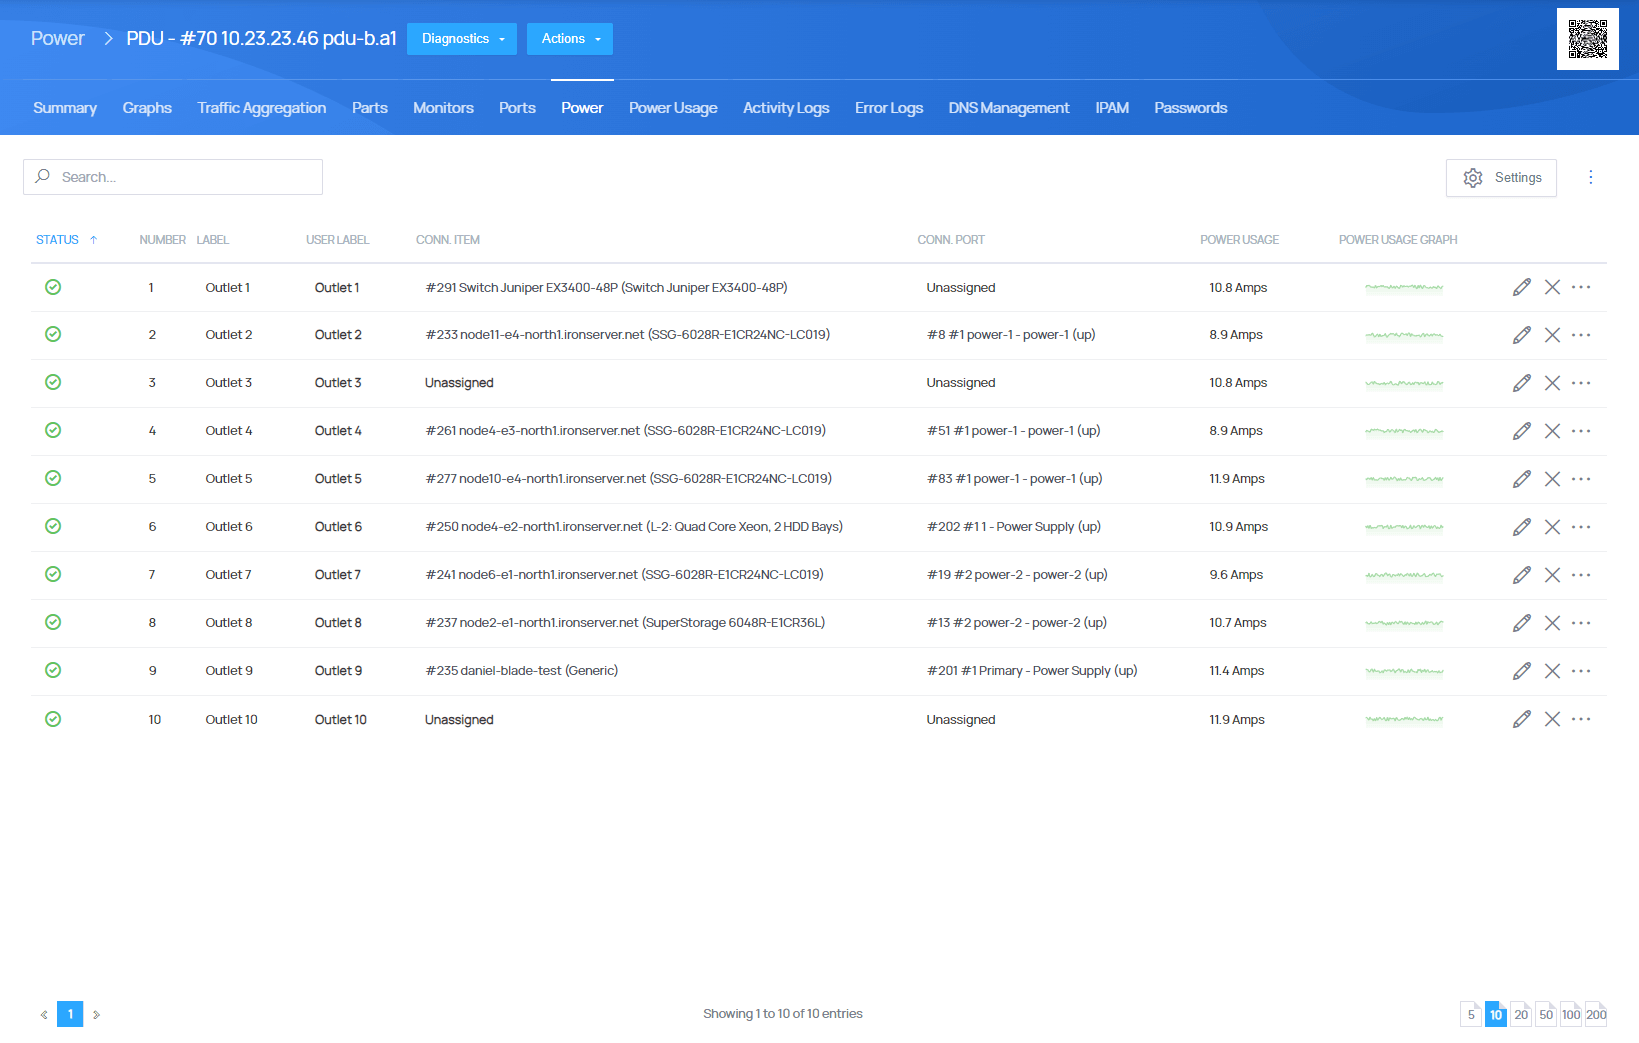
Task: Sort by the POWER USAGE column header
Action: 1240,240
